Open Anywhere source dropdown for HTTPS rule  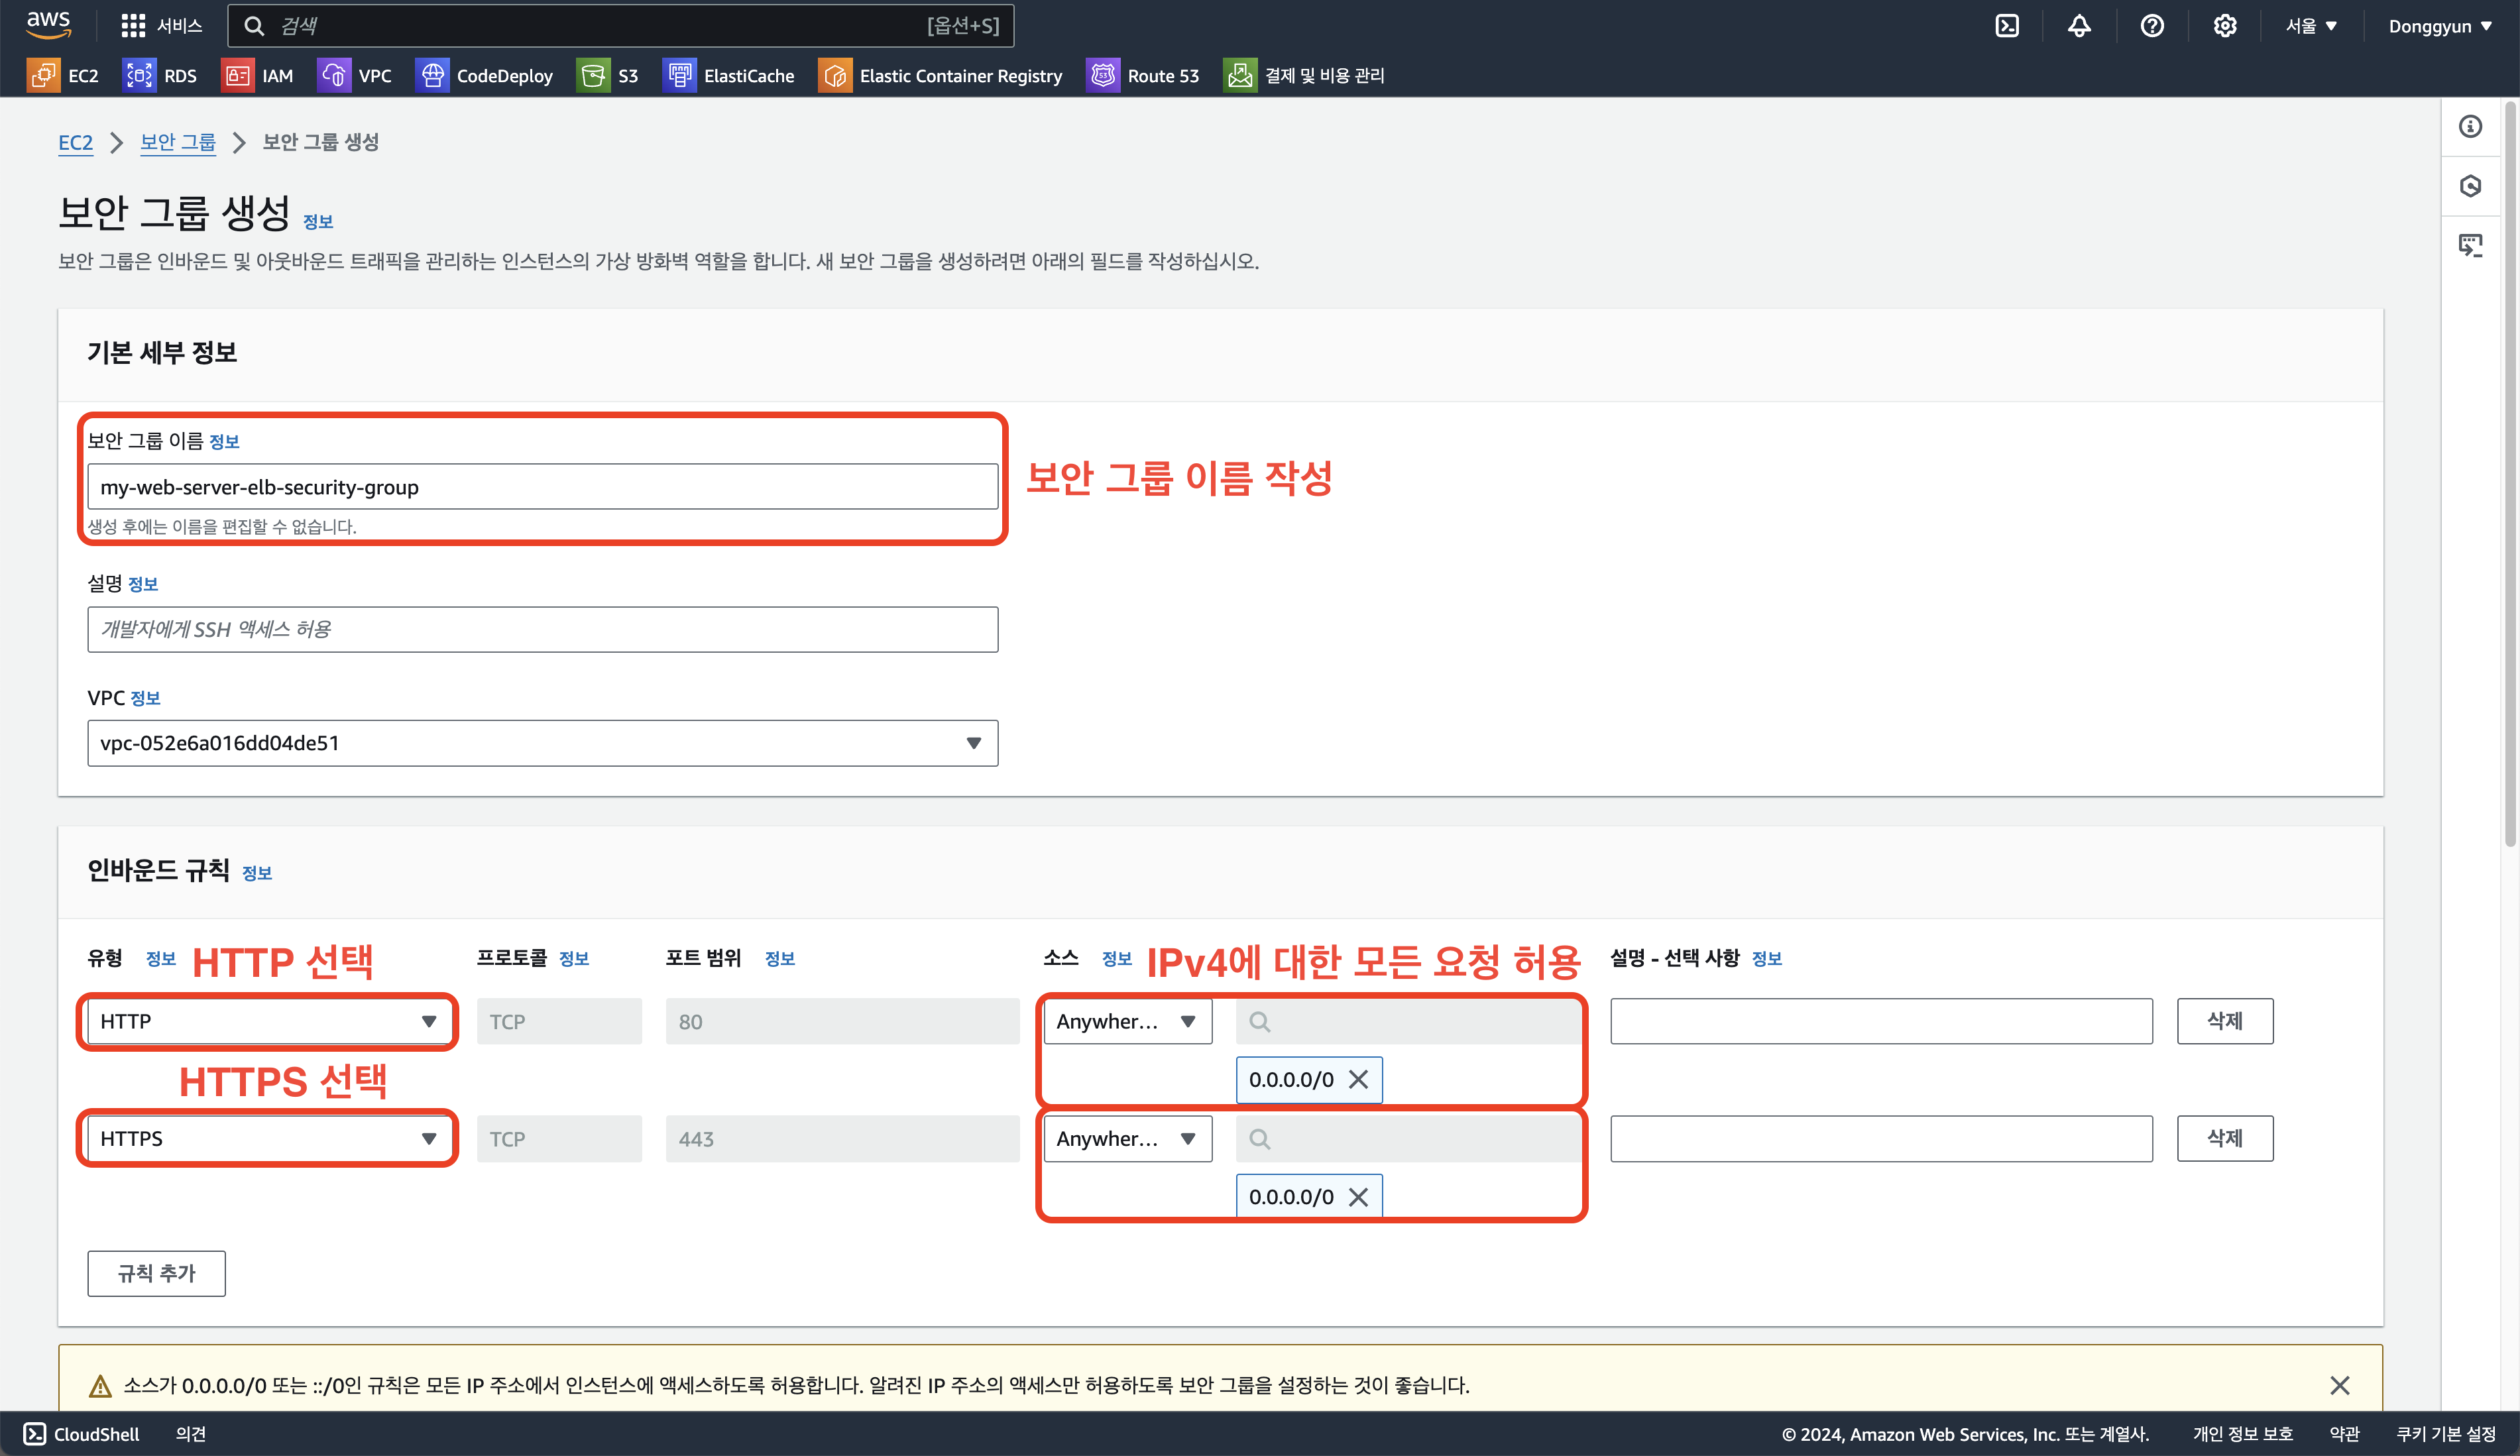[x=1127, y=1139]
